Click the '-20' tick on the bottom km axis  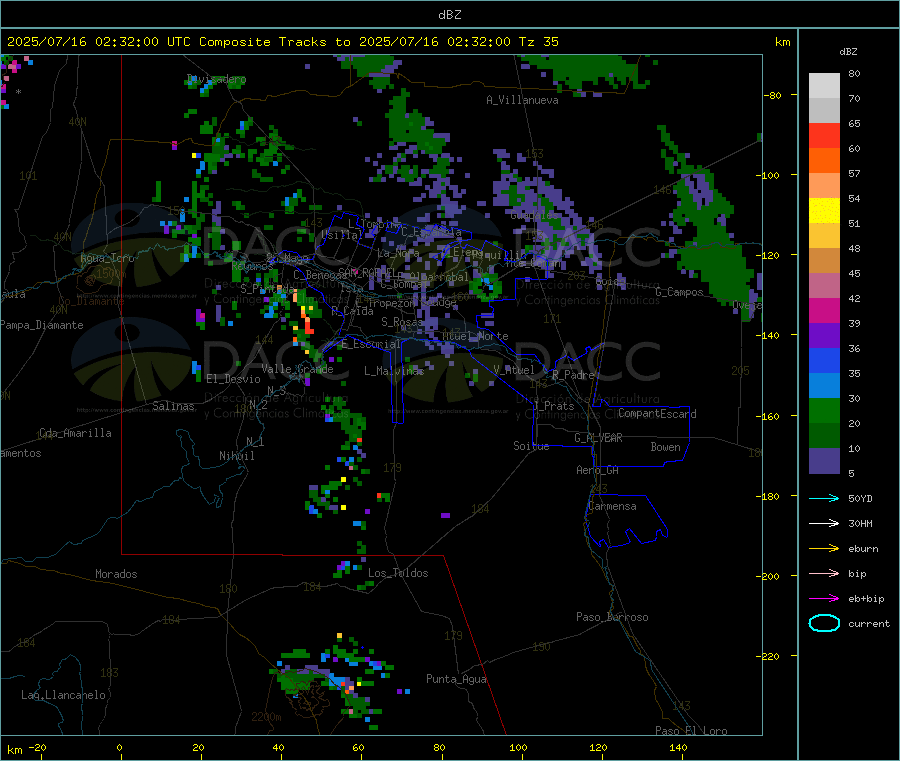(x=37, y=747)
